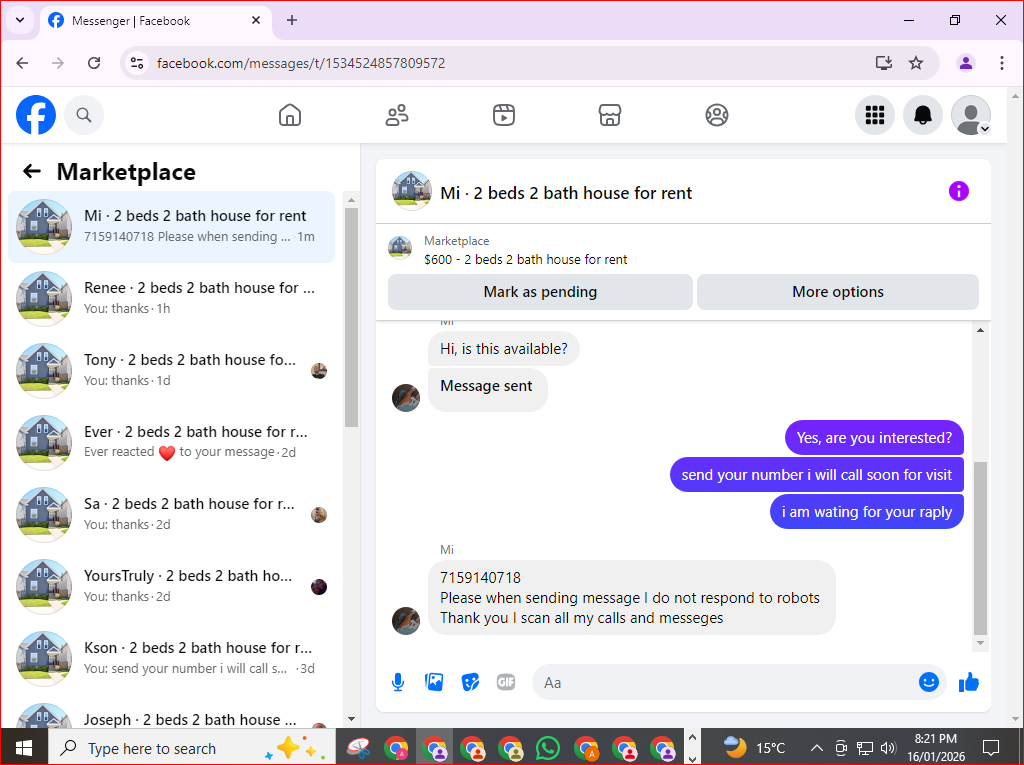Open the Chrome profile icon
The image size is (1024, 765).
point(966,63)
